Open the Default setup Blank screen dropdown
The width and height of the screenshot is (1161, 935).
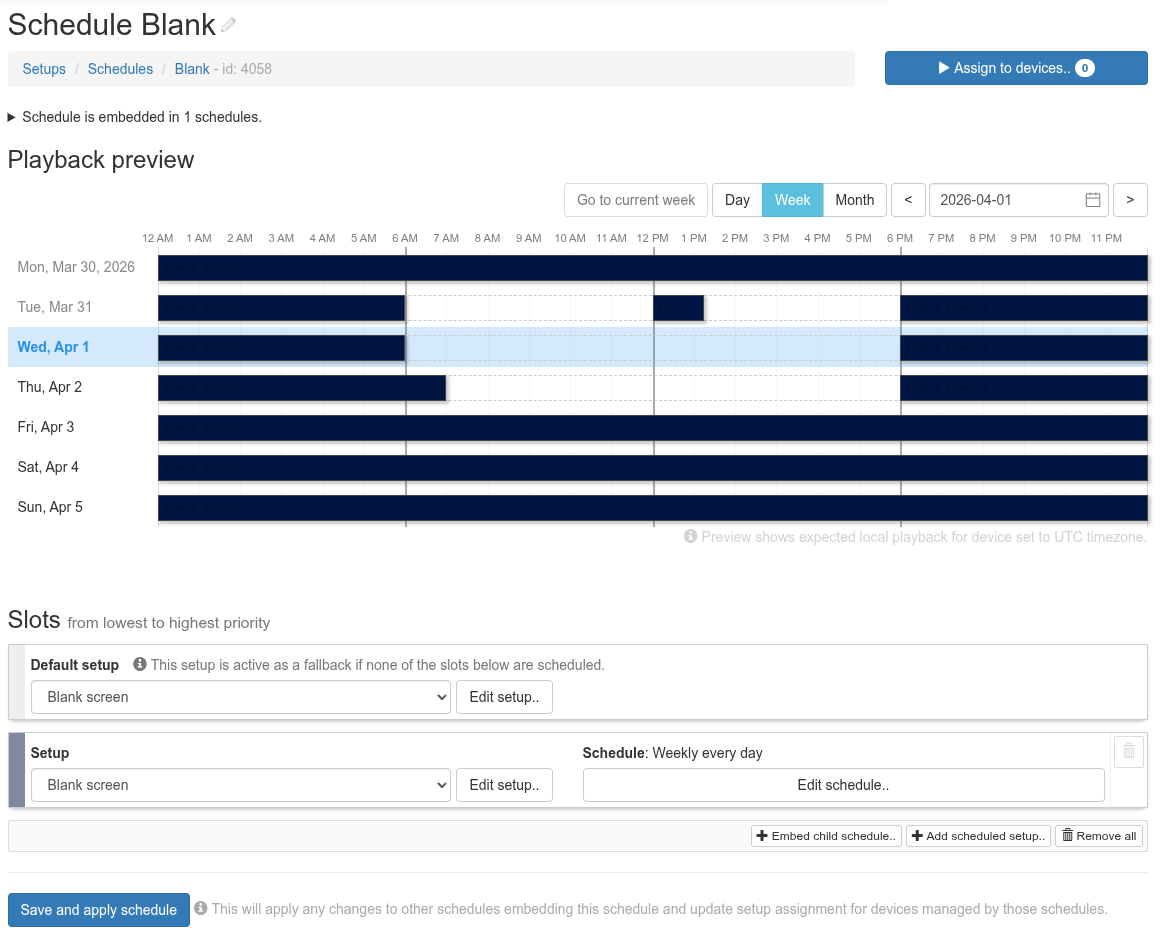(x=241, y=697)
